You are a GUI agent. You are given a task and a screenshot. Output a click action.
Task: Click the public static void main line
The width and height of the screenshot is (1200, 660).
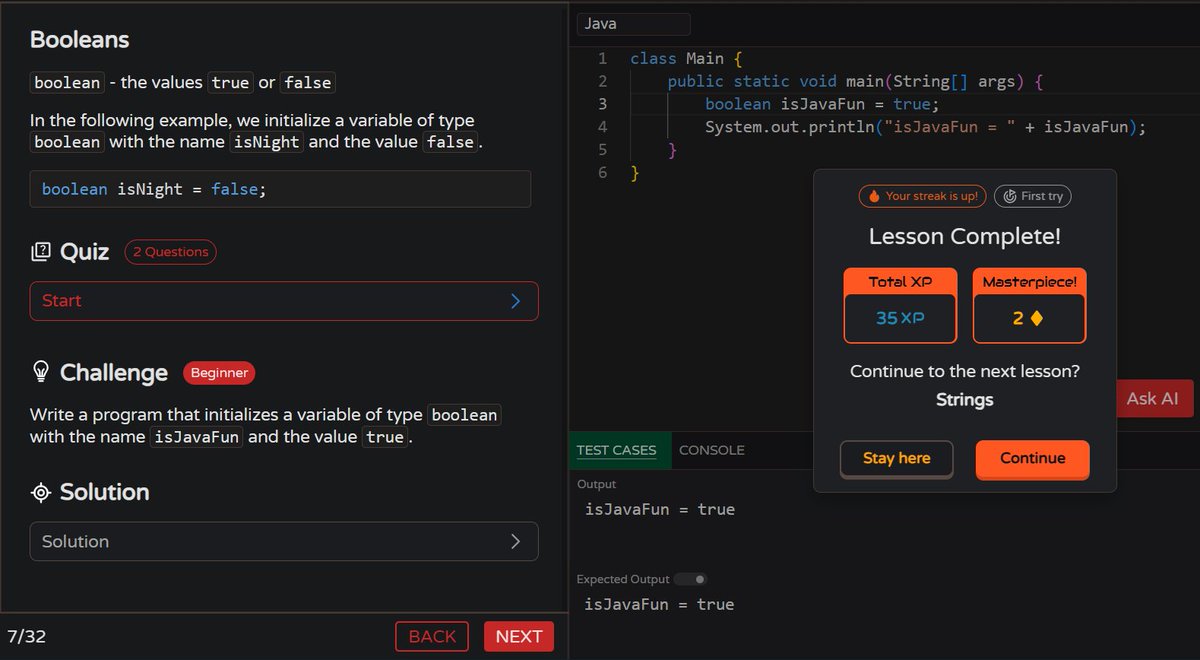tap(855, 82)
